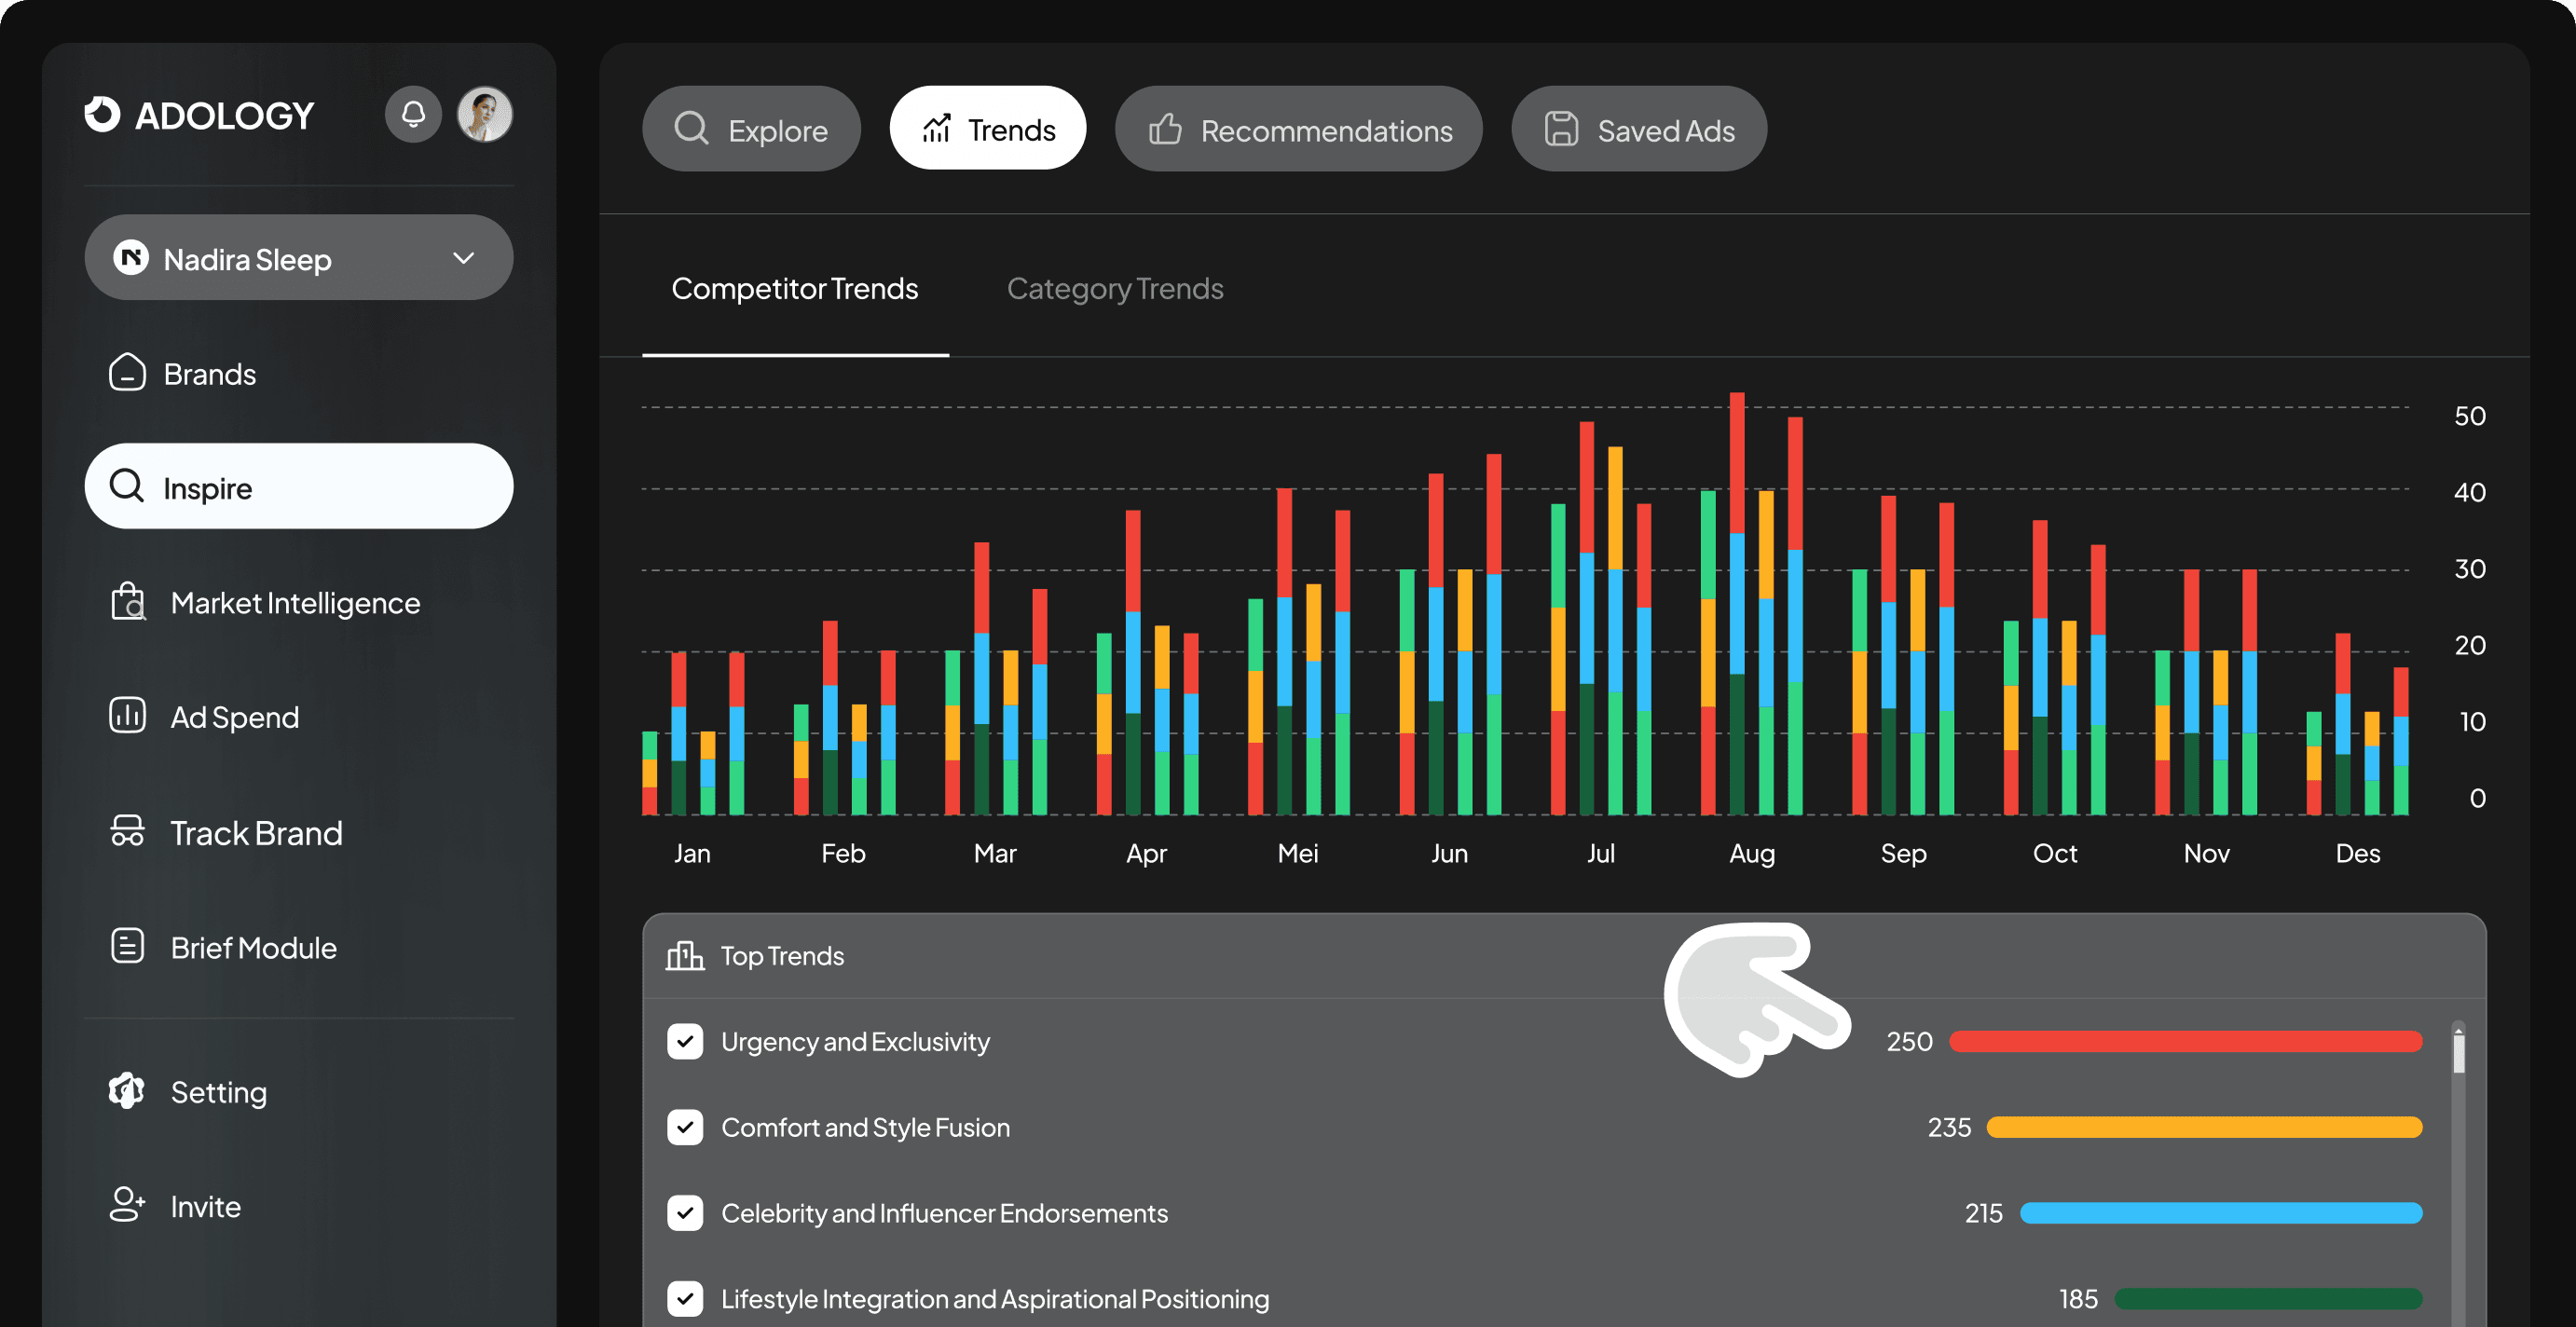
Task: Toggle Celebrity and Influencer Endorsements checkbox
Action: (x=685, y=1213)
